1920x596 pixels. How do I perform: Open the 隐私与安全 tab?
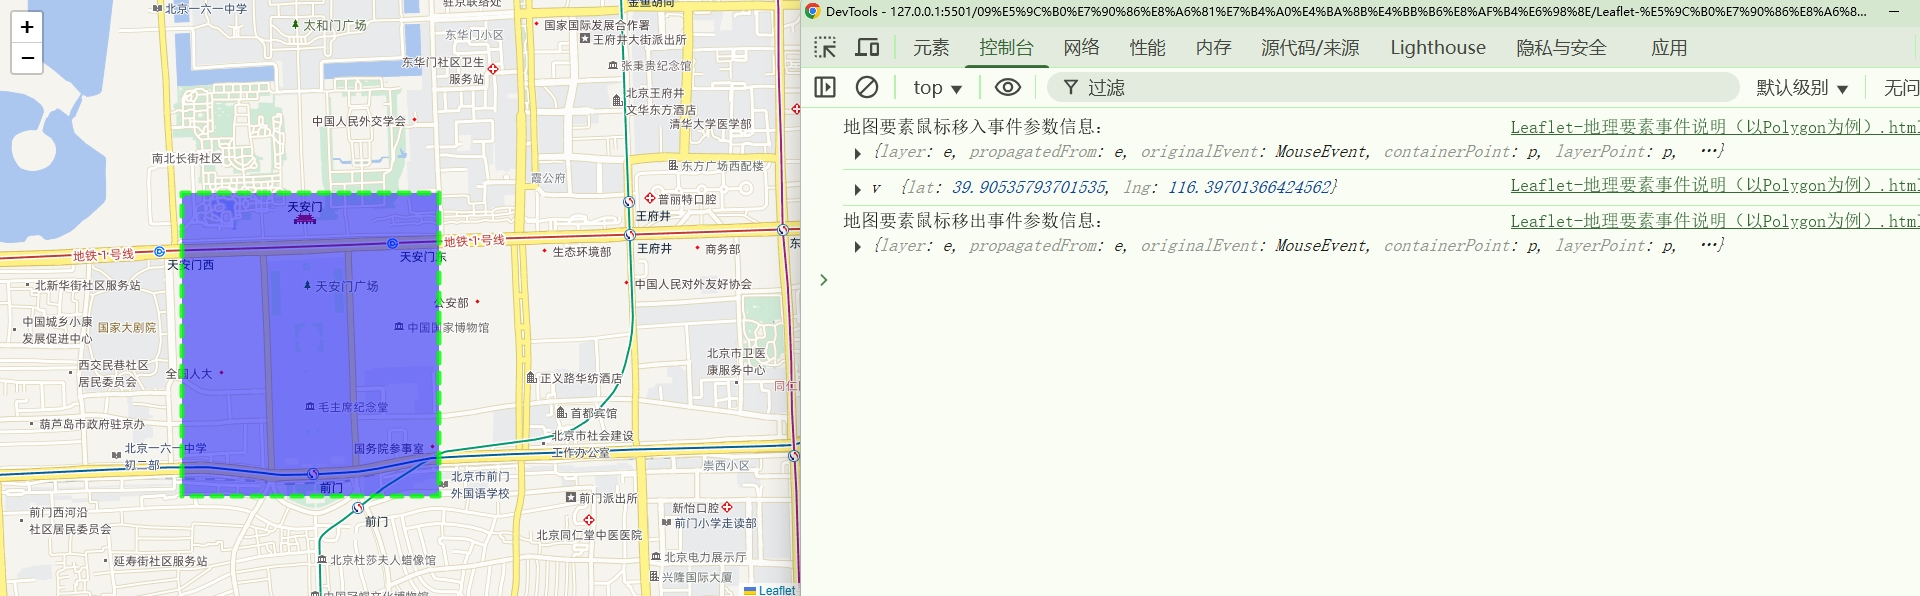(1562, 47)
